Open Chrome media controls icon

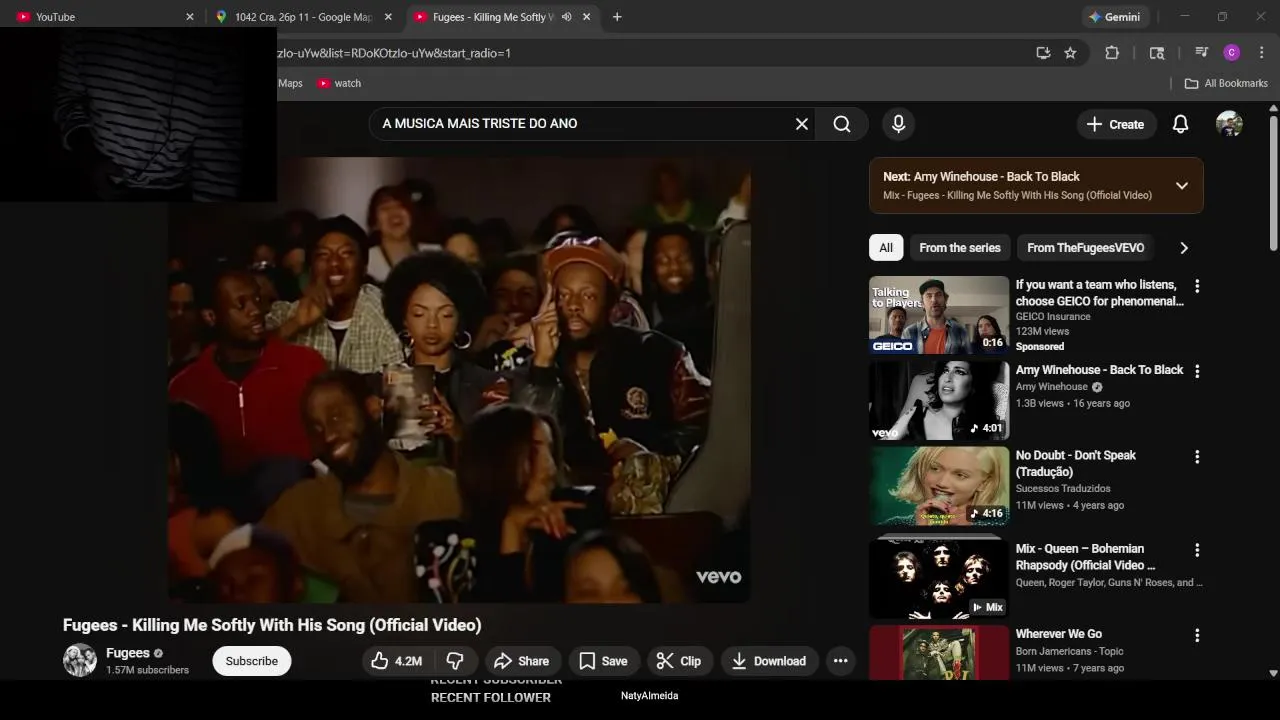[x=1201, y=53]
